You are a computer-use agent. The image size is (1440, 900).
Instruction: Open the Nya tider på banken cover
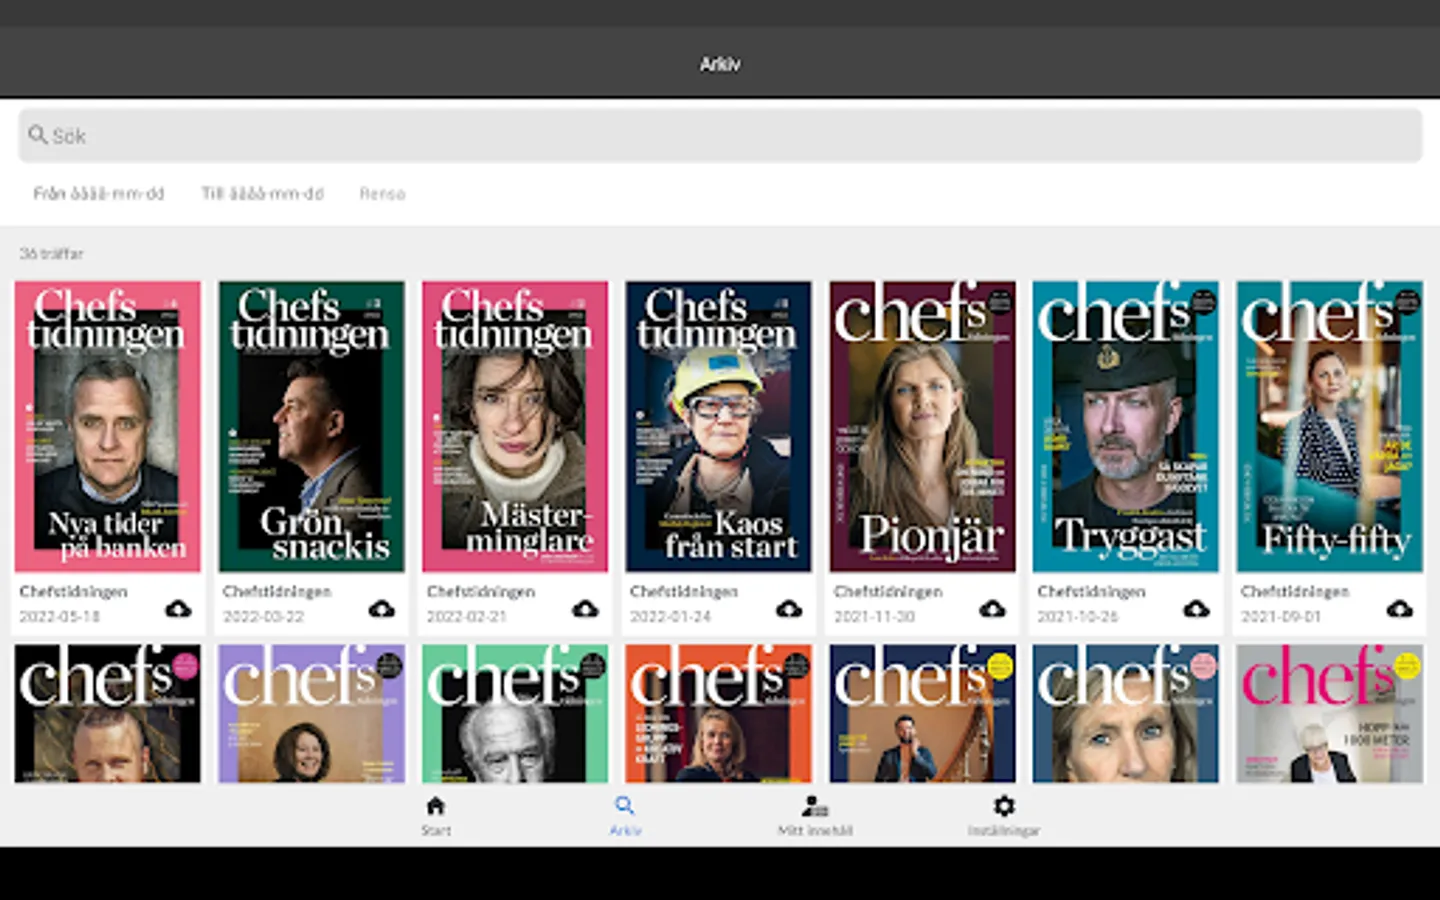108,426
